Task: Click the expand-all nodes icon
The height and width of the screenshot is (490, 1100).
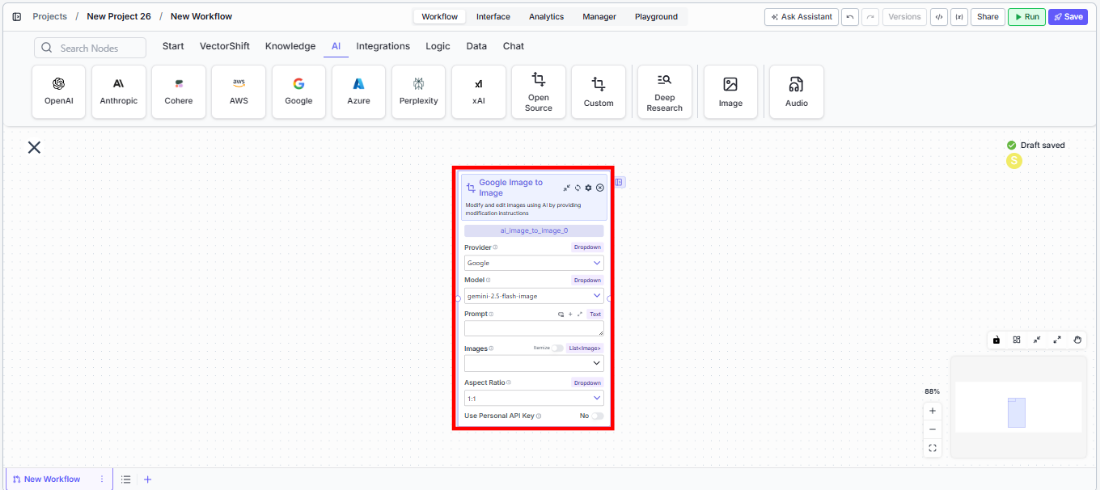Action: pos(1057,340)
